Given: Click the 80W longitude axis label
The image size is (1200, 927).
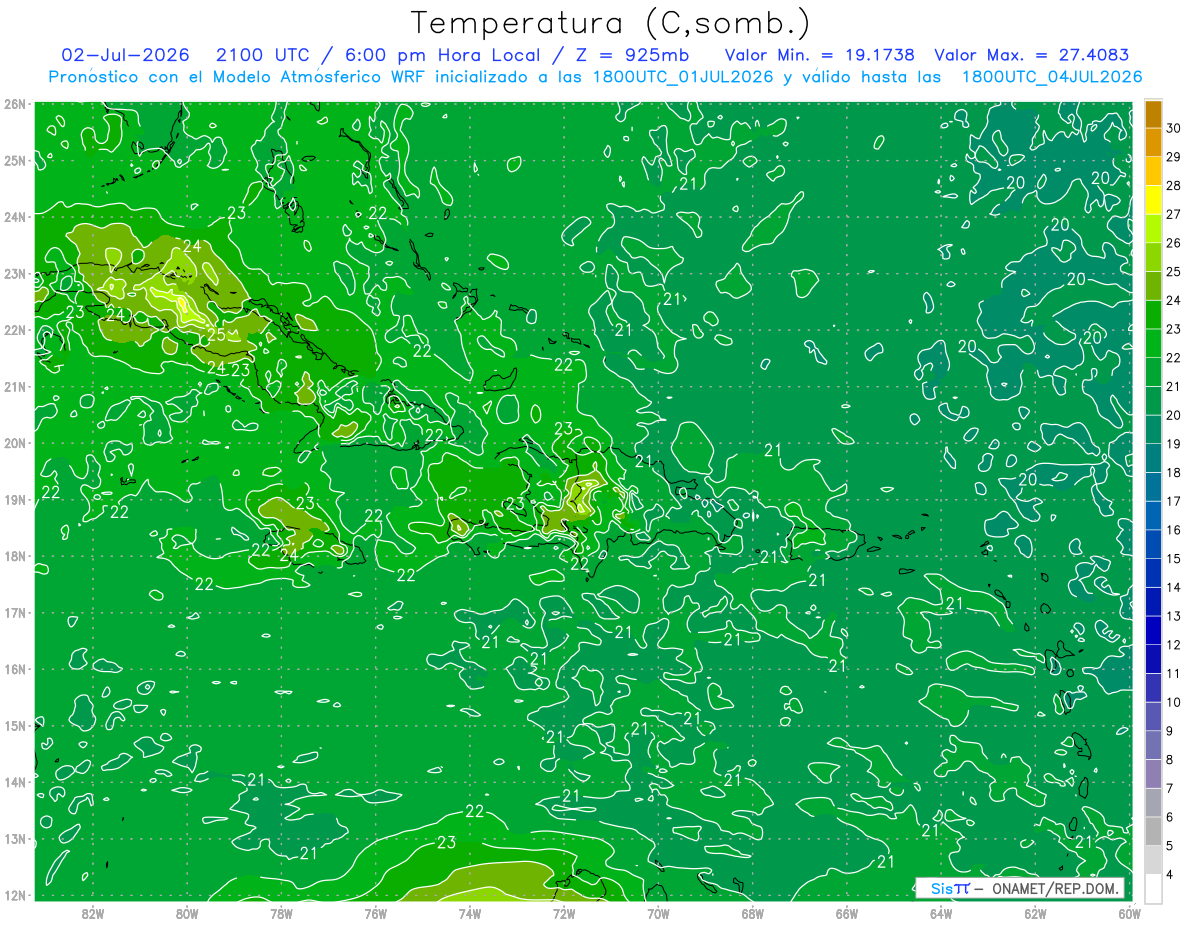Looking at the screenshot, I should (187, 912).
